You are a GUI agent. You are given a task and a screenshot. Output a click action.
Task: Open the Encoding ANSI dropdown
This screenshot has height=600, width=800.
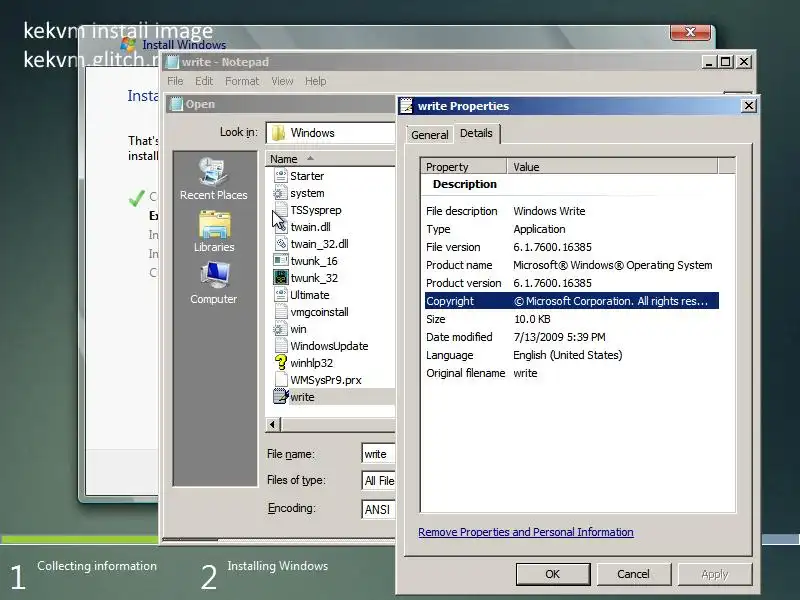(379, 509)
